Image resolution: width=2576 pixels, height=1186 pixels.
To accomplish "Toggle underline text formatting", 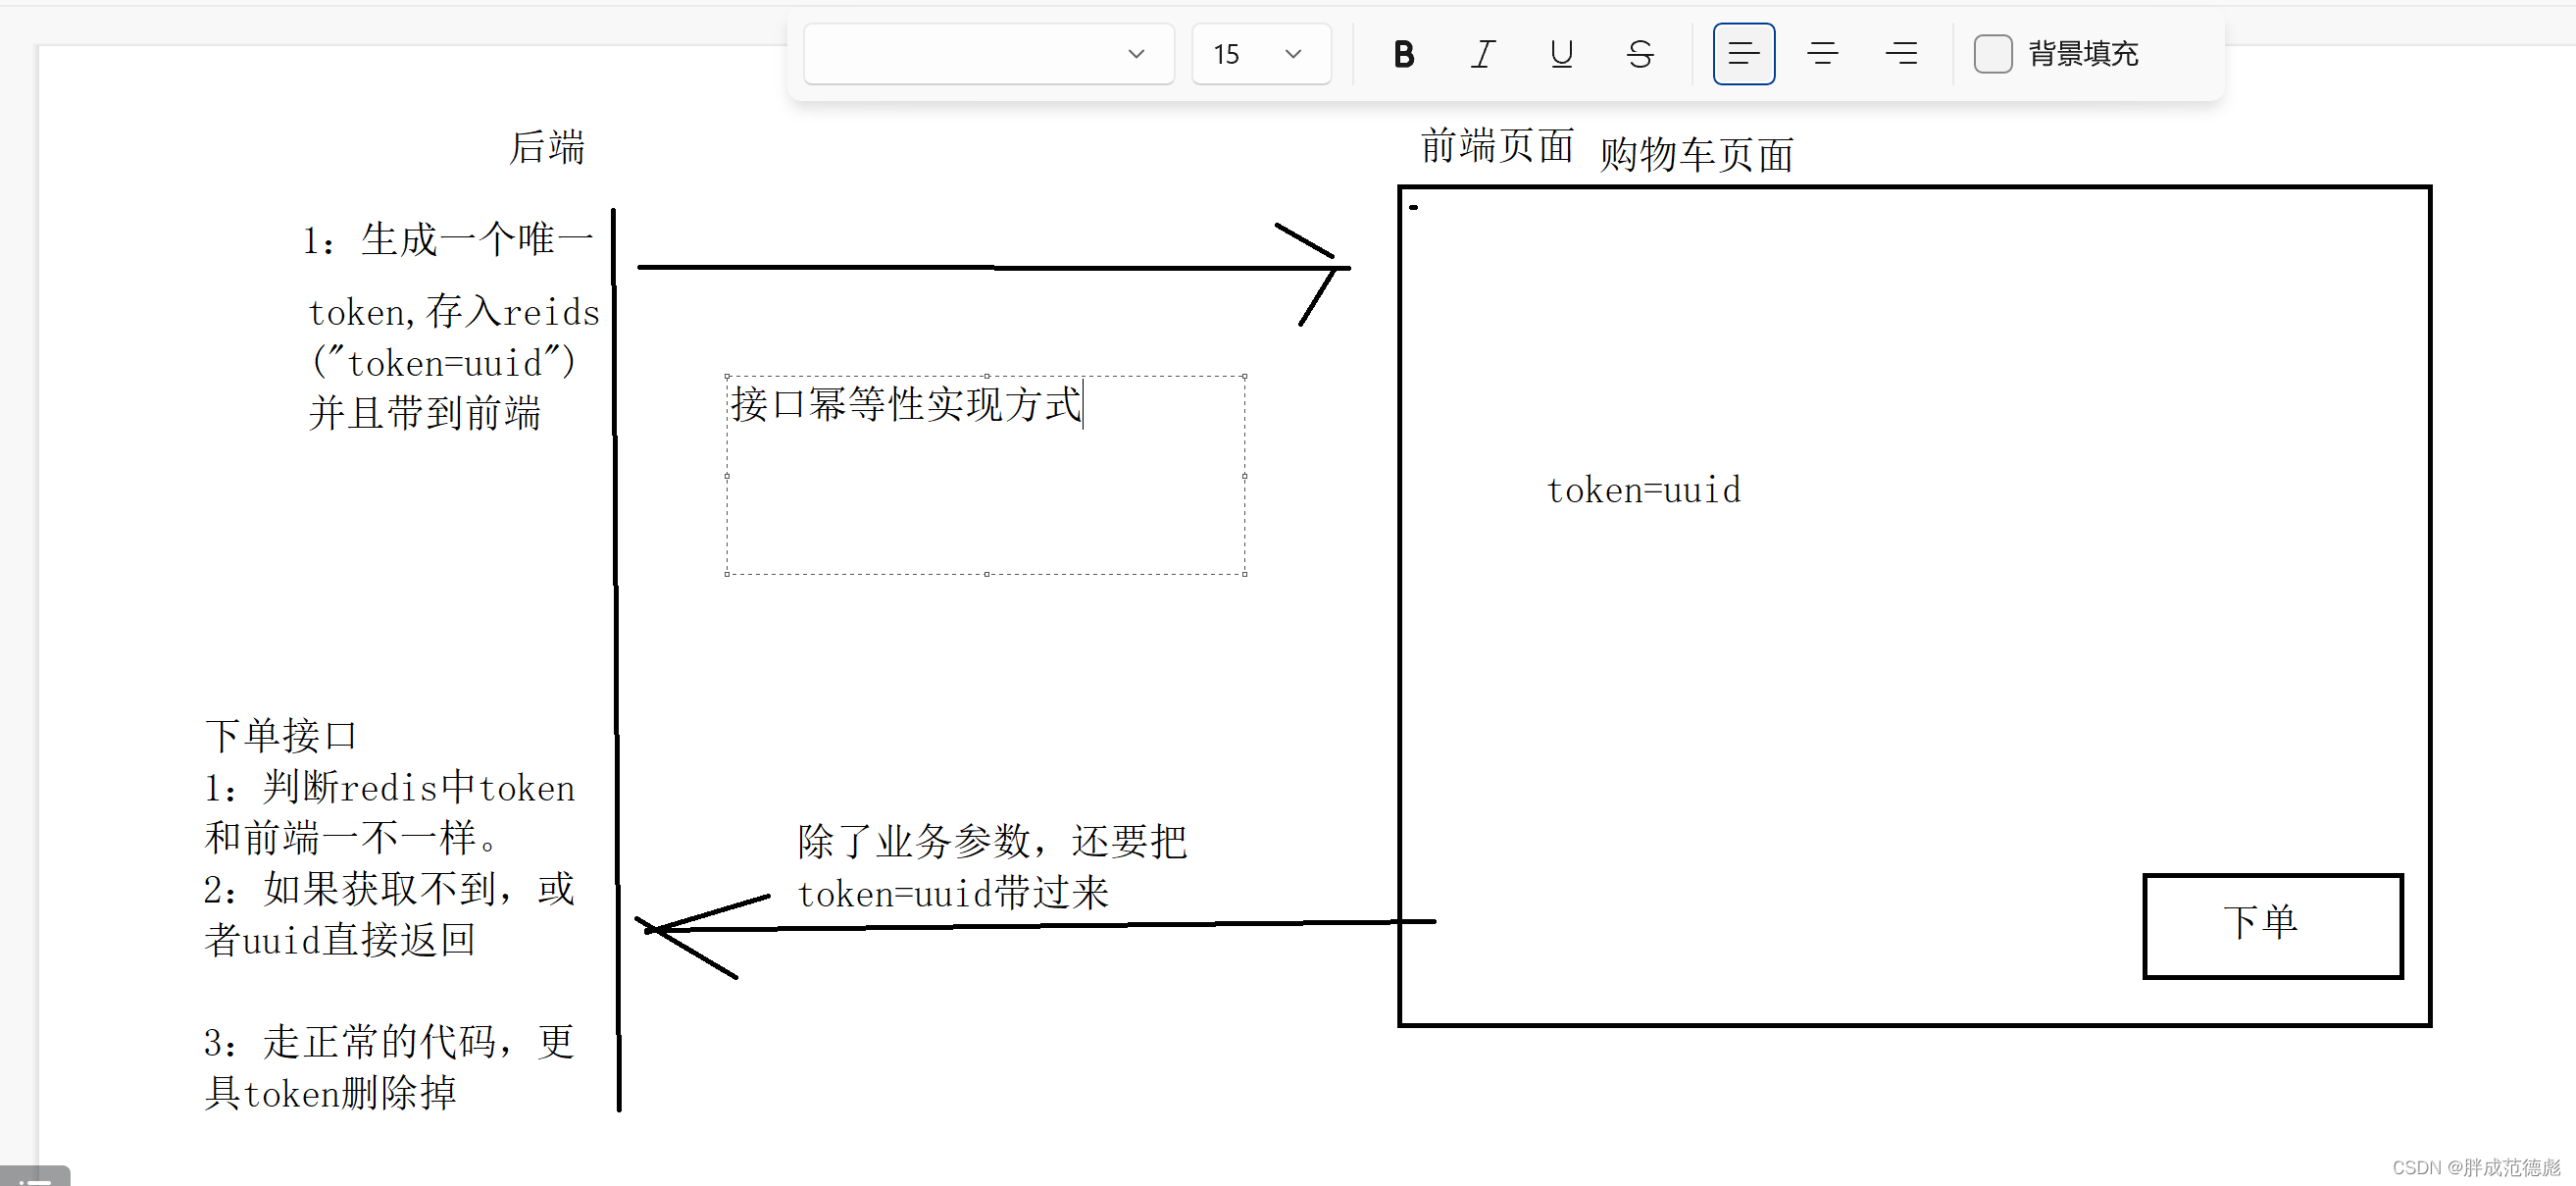I will click(1561, 54).
